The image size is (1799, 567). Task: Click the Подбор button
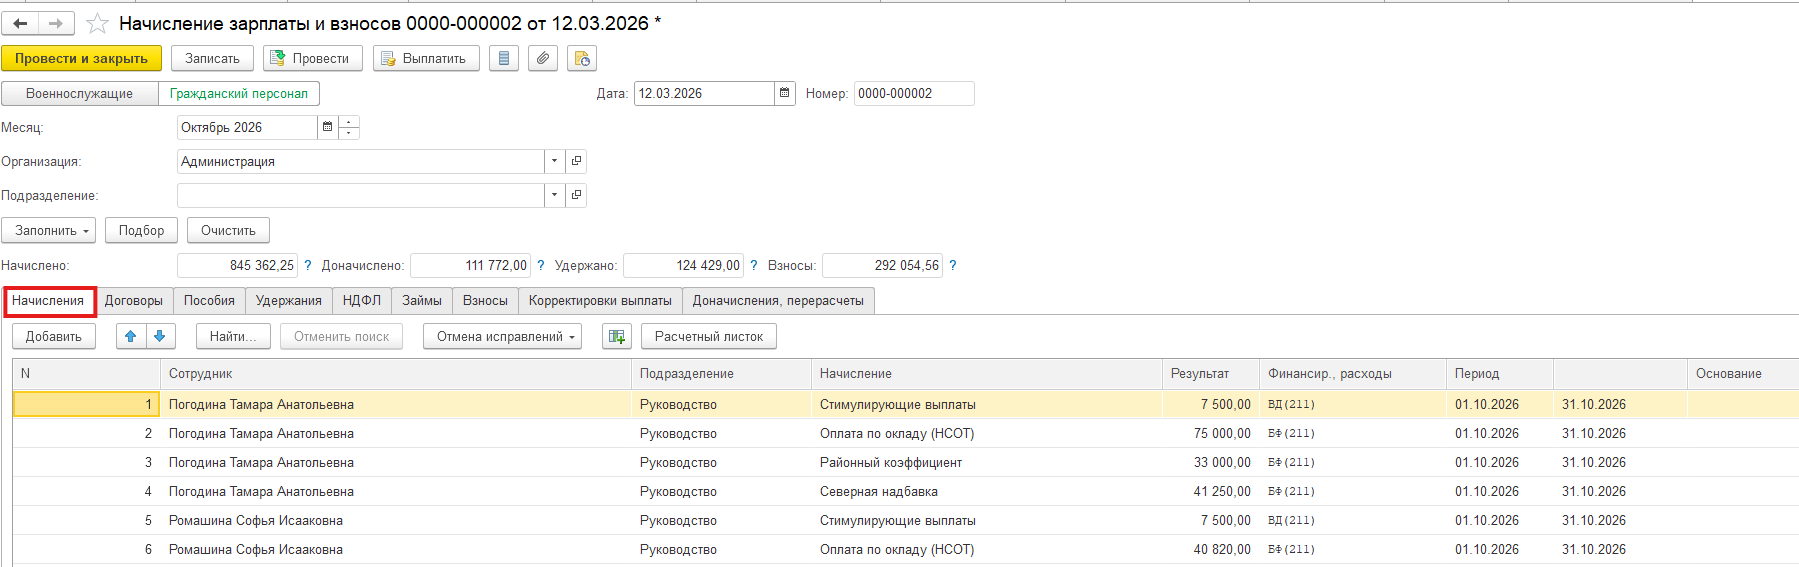click(141, 231)
